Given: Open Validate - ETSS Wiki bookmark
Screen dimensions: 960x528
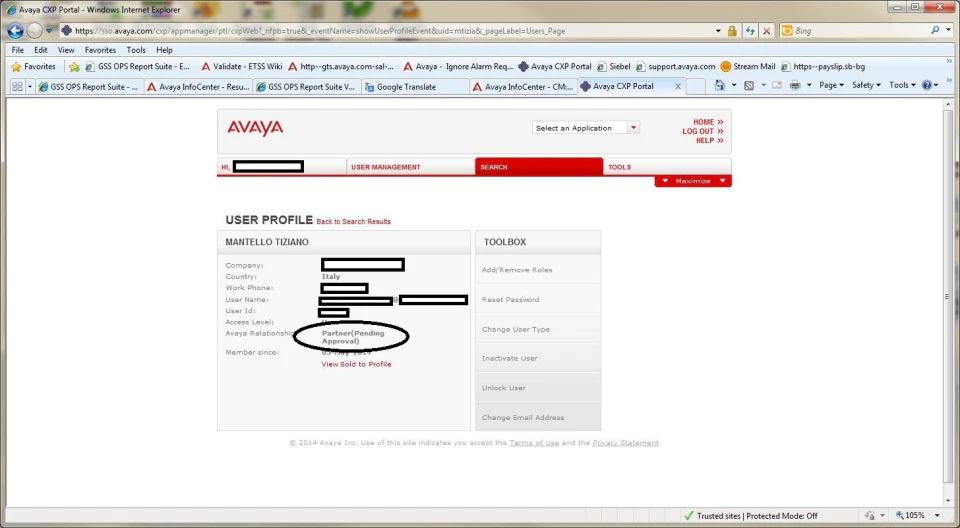Looking at the screenshot, I should (x=242, y=66).
